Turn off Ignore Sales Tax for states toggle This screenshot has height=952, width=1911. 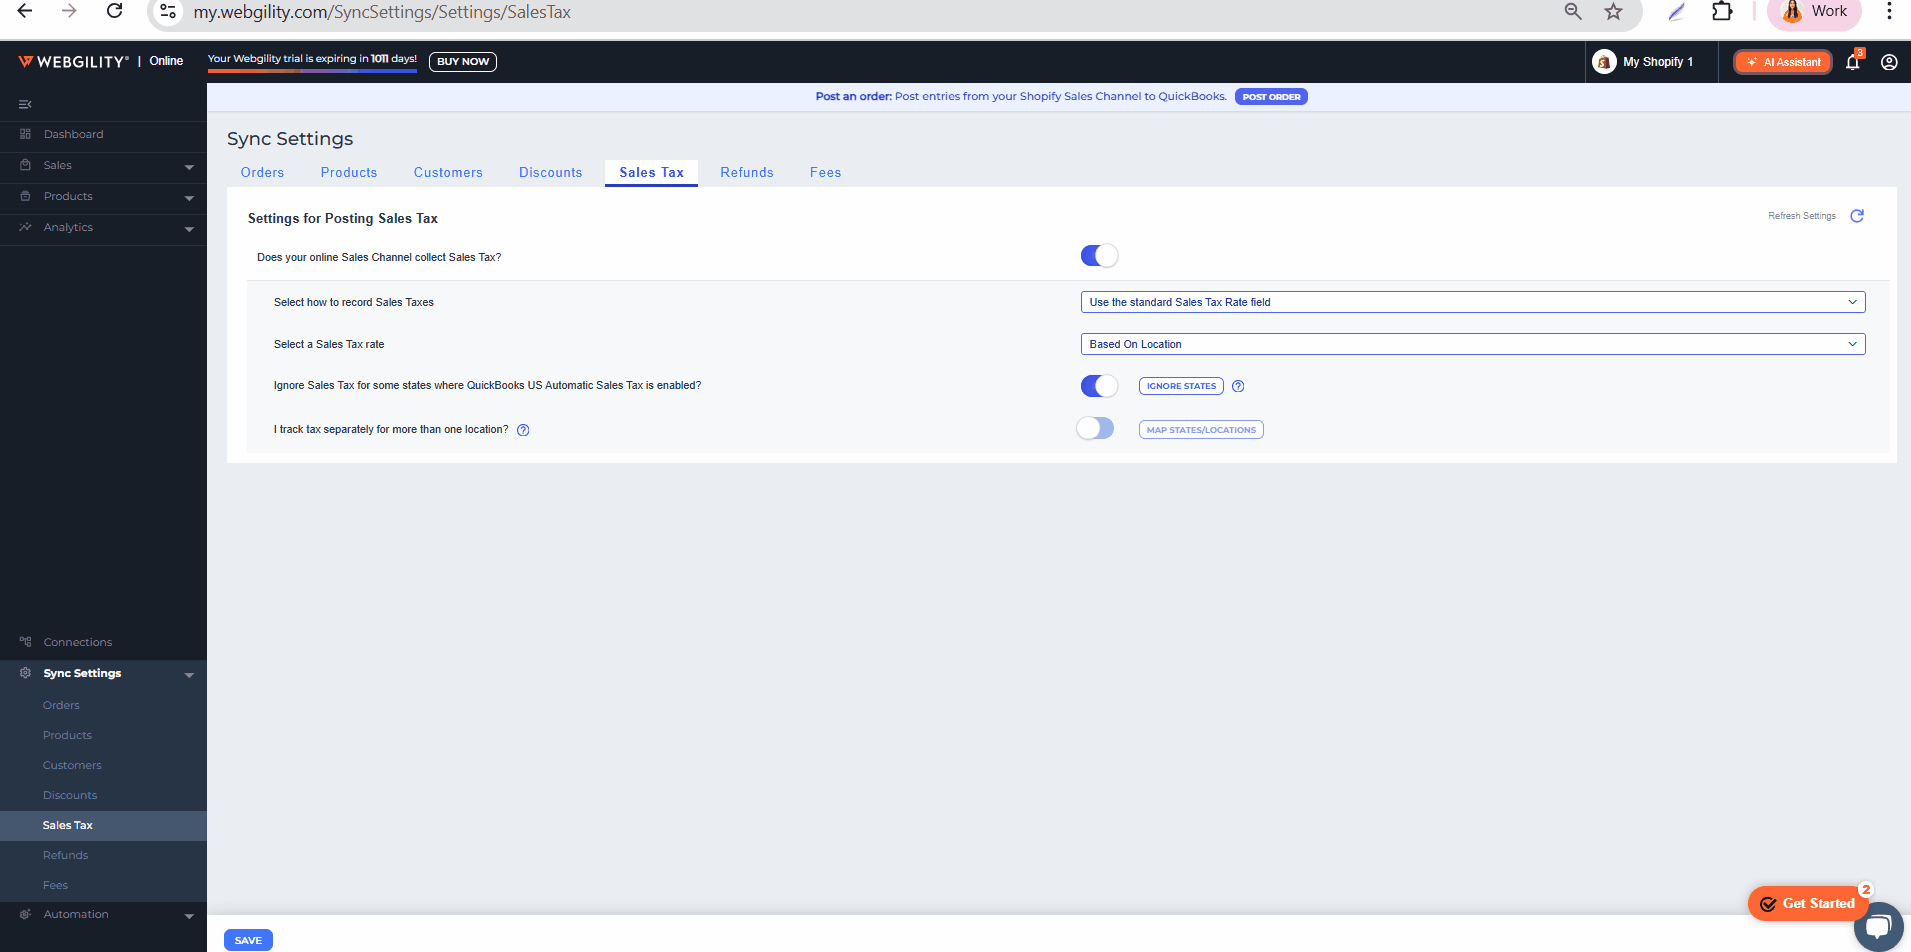[x=1099, y=386]
